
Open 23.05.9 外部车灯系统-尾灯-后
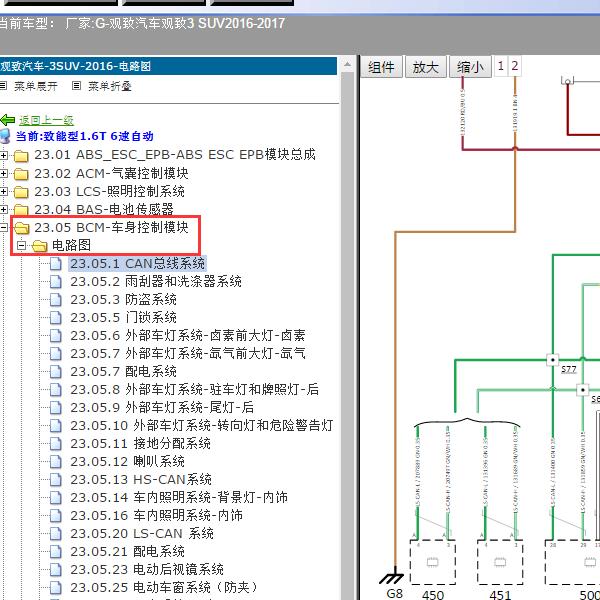[x=162, y=408]
